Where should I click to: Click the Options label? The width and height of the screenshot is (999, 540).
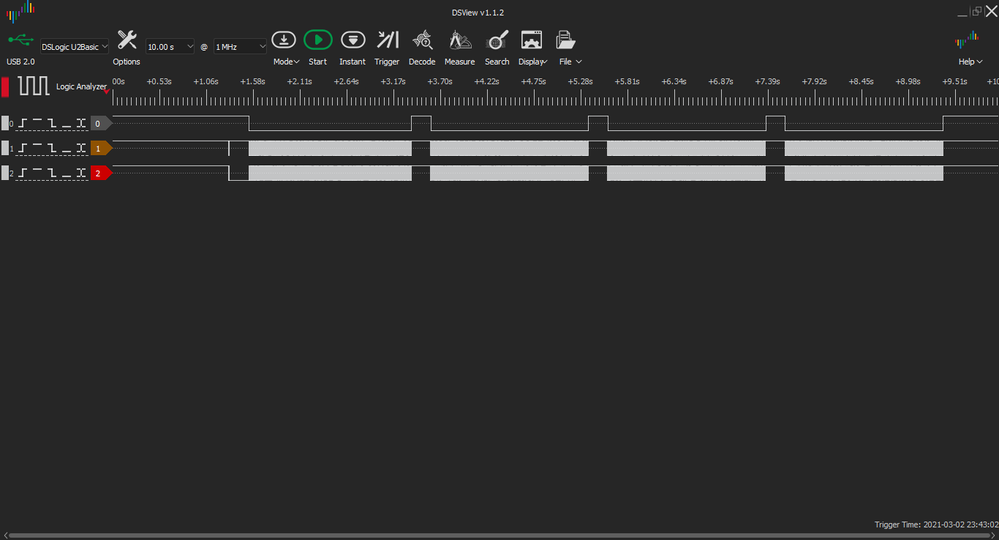pos(126,62)
